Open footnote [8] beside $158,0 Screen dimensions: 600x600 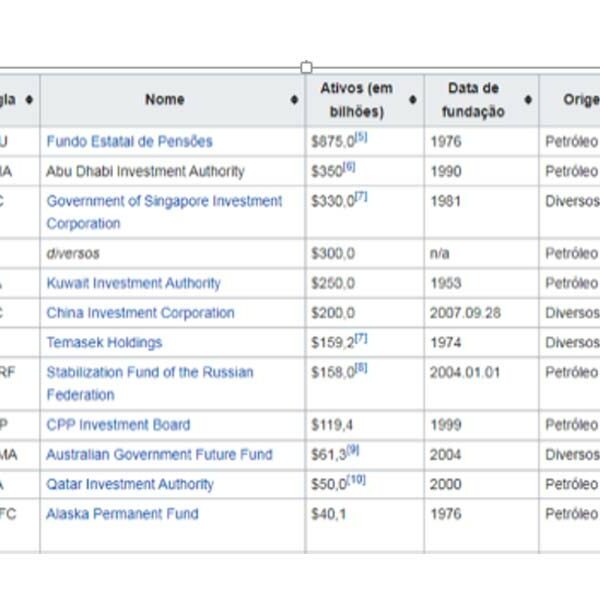(361, 368)
